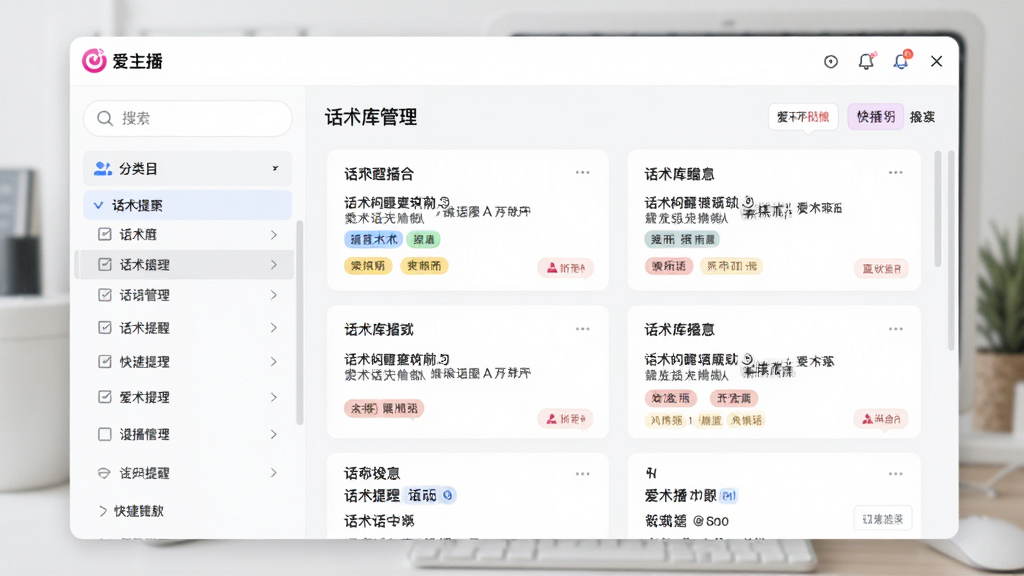Check the empty checkbox of 退播管理 row

(x=104, y=434)
